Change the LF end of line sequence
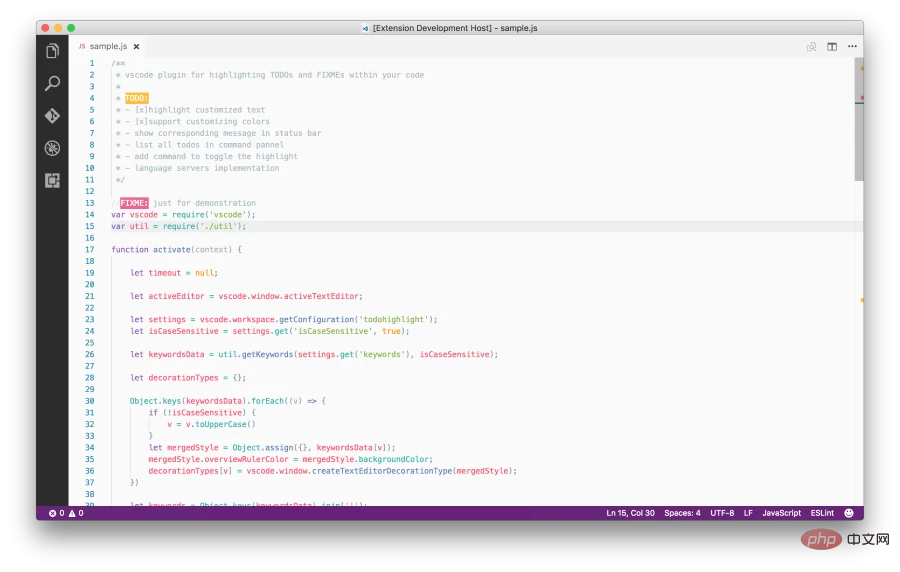This screenshot has width=900, height=572. (748, 513)
